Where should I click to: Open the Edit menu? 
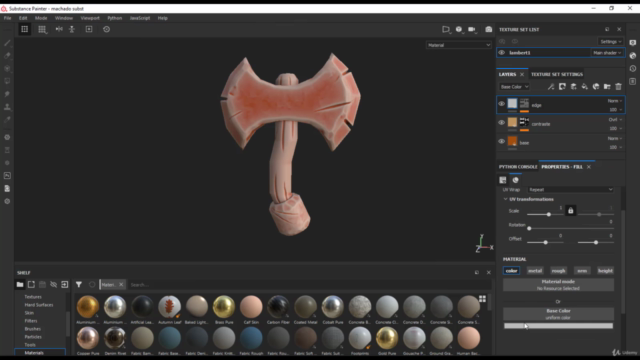tap(23, 18)
